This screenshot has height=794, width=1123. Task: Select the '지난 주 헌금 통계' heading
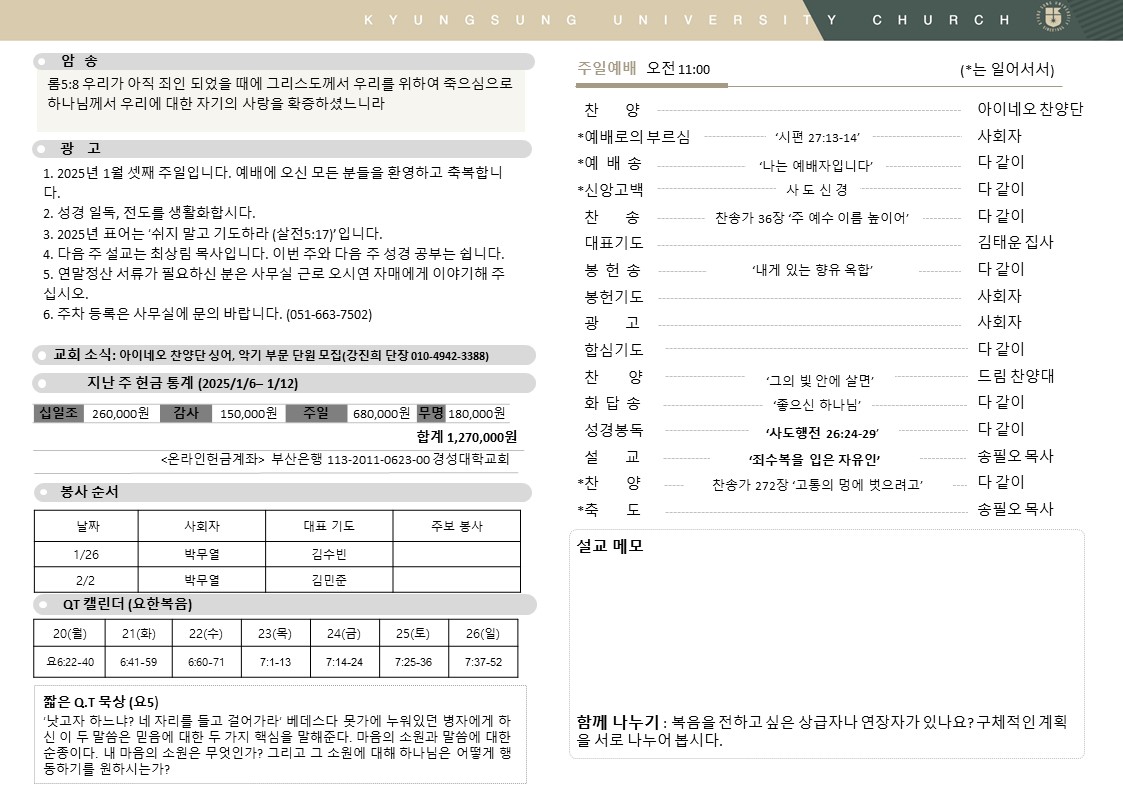pyautogui.click(x=193, y=383)
